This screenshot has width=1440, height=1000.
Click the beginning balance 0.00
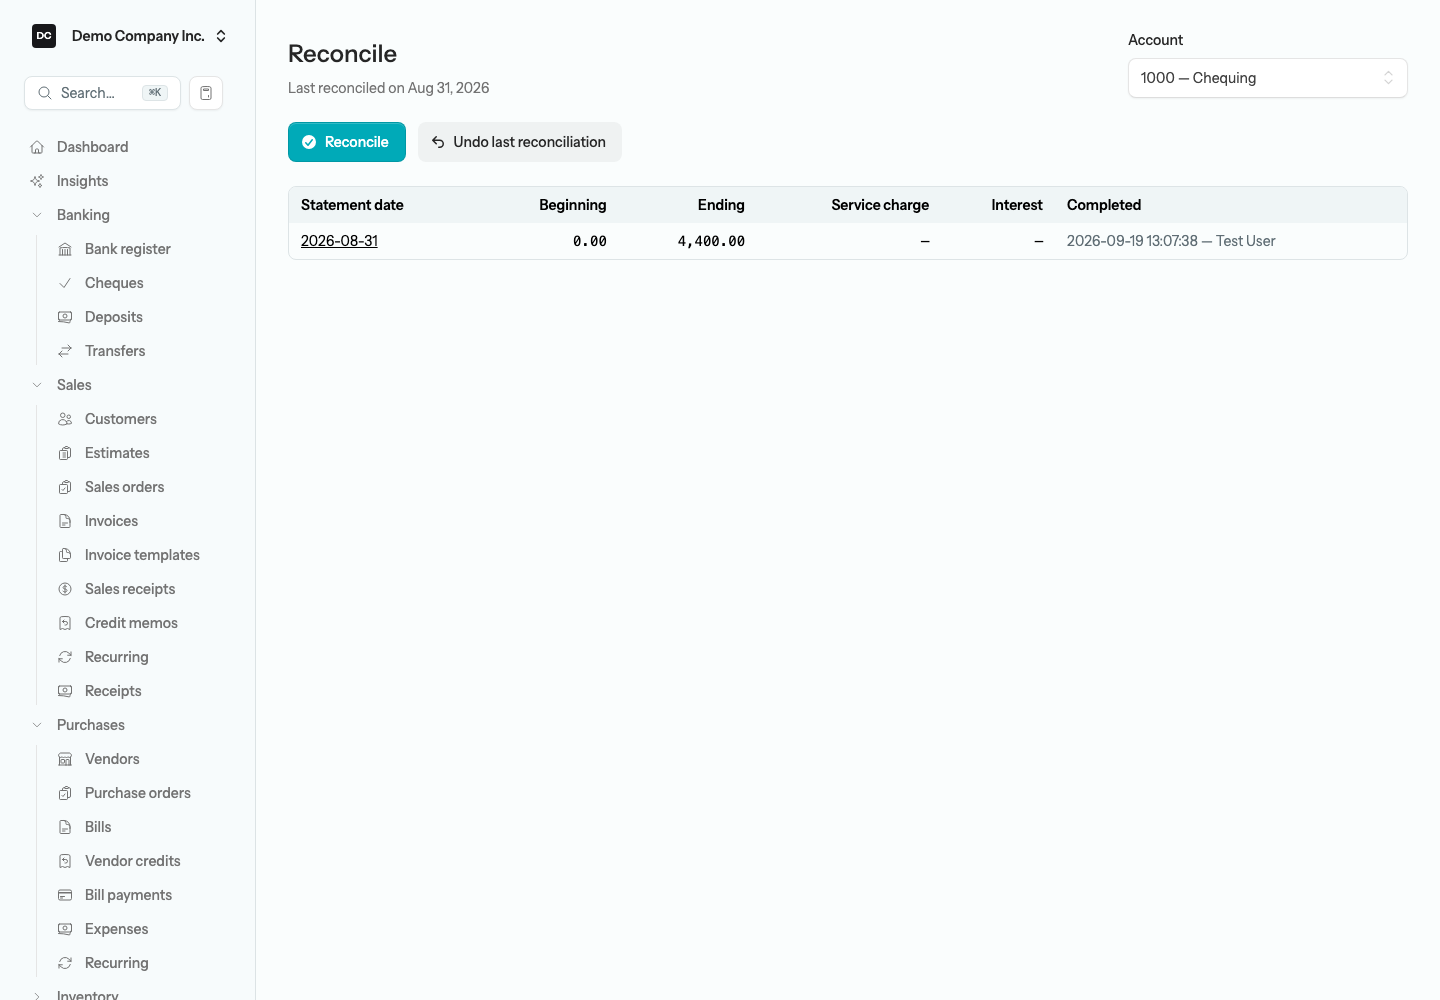[x=590, y=241]
